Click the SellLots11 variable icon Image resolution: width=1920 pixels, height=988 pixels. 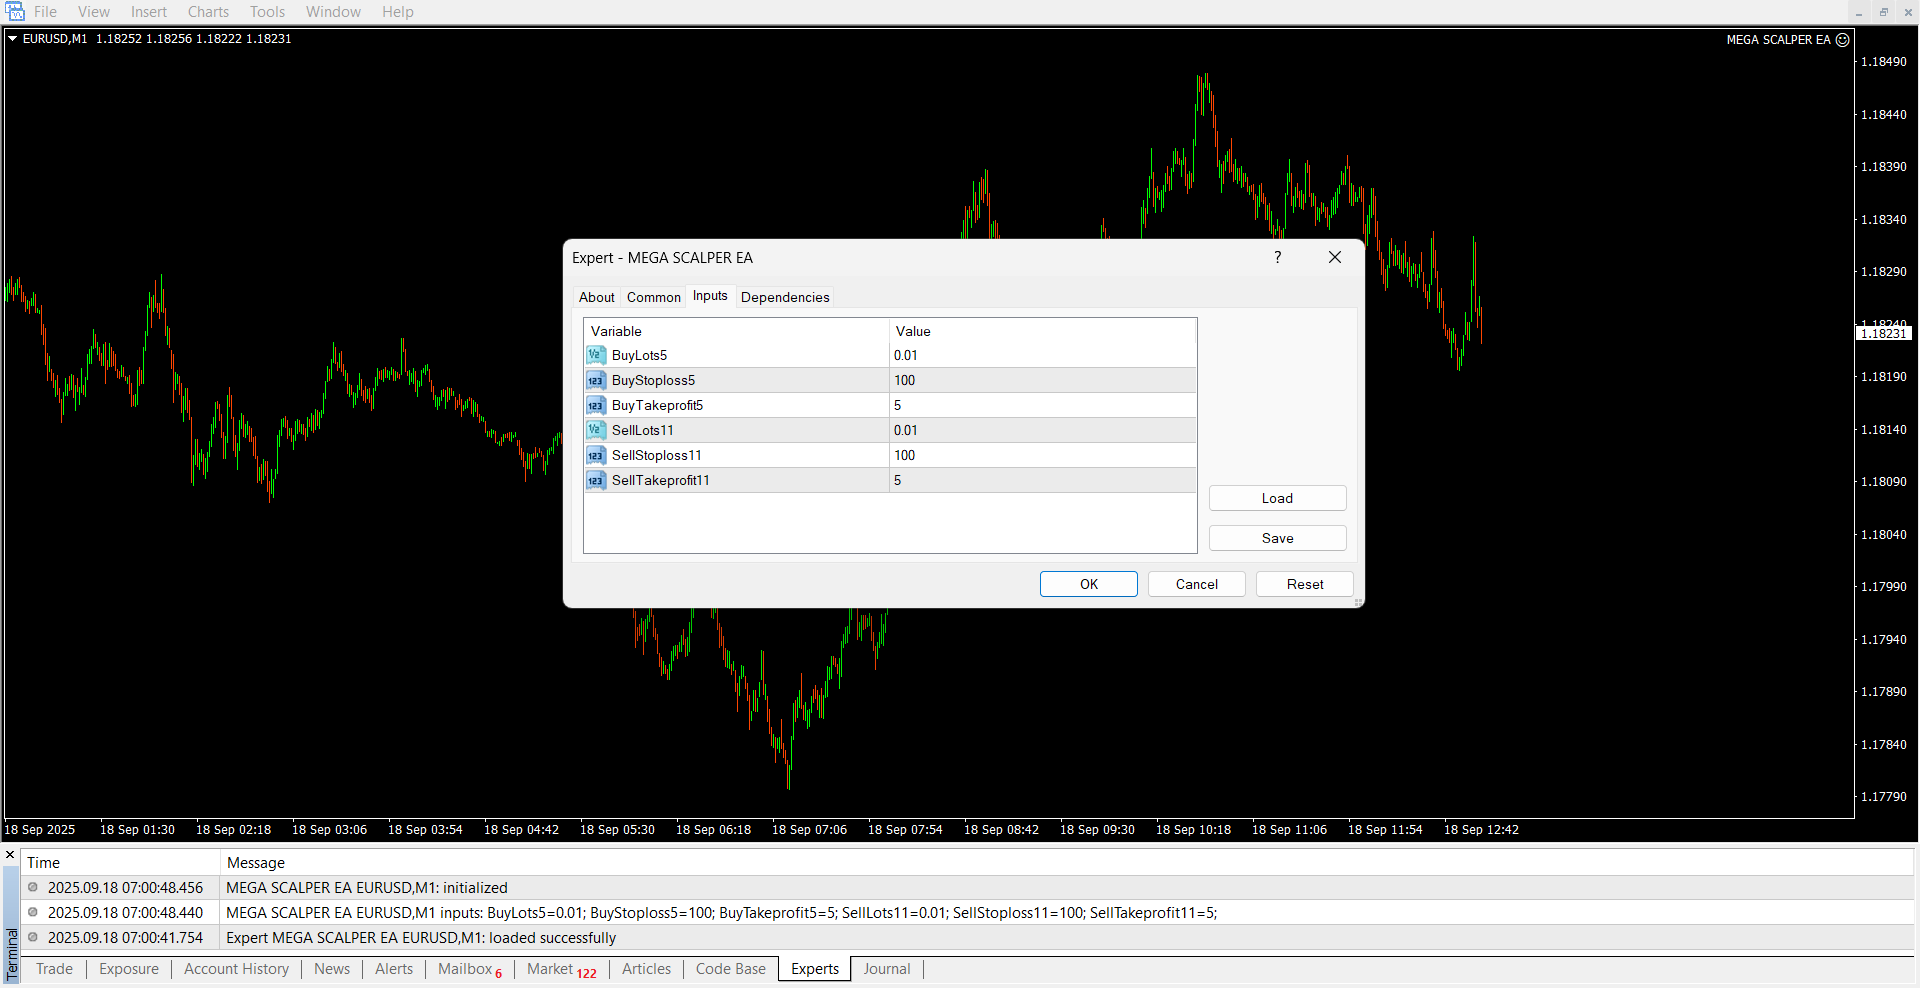pyautogui.click(x=595, y=430)
